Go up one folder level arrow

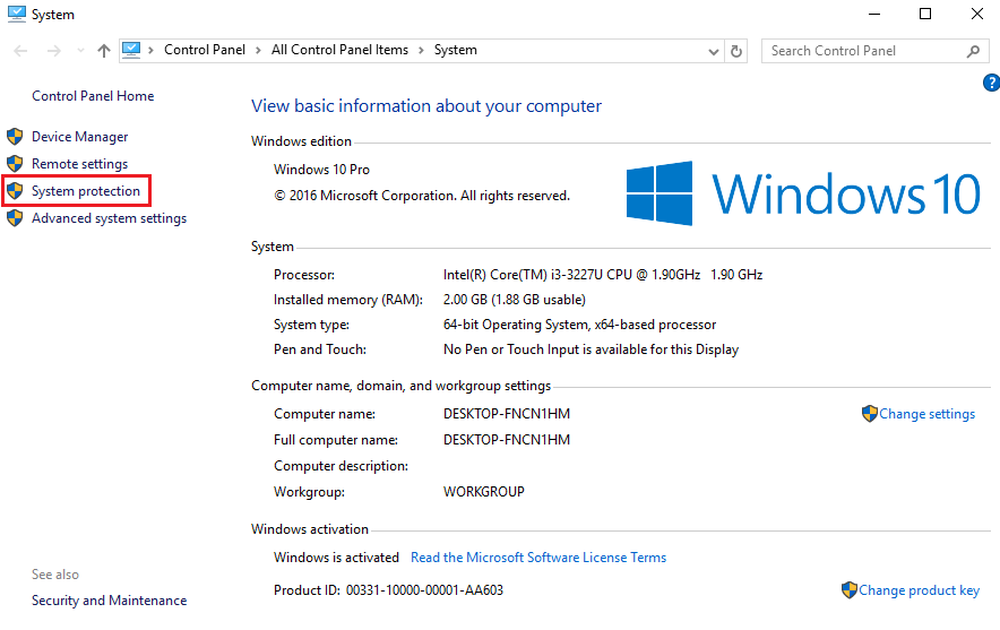103,50
